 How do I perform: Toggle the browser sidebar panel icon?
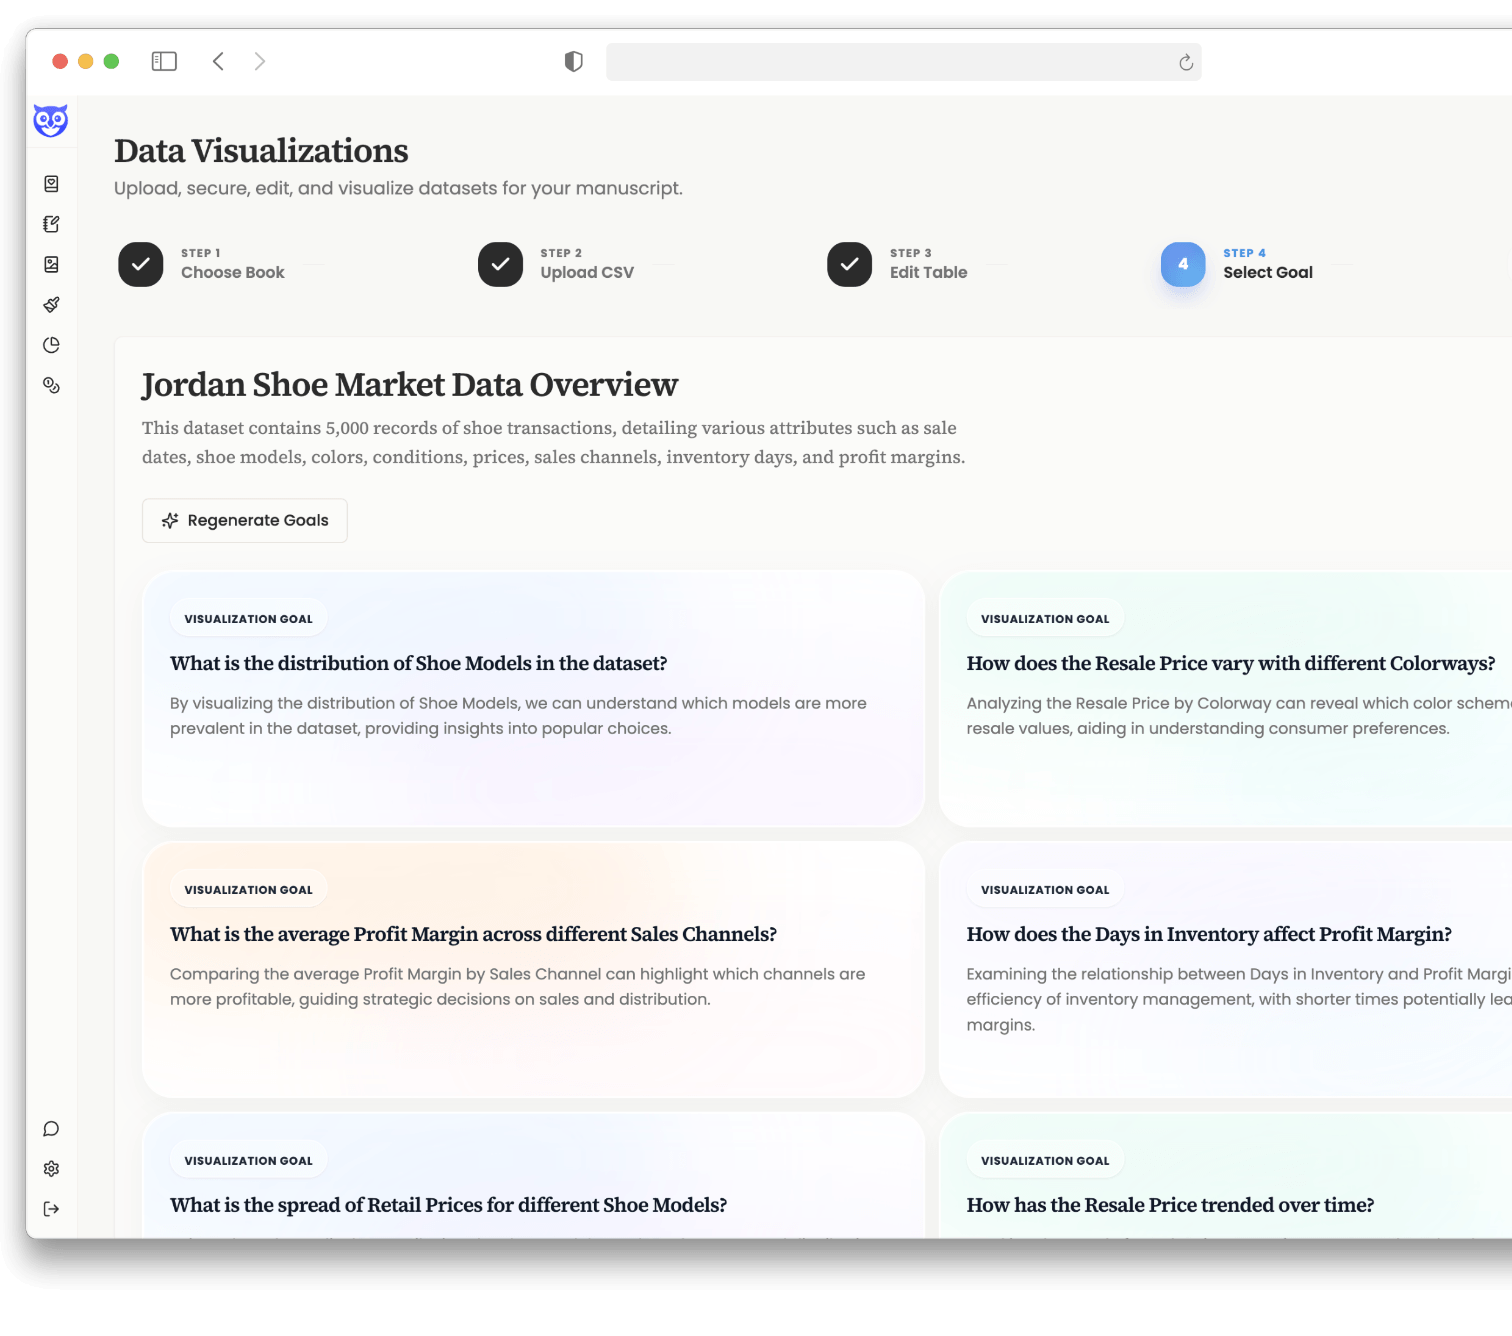[164, 61]
